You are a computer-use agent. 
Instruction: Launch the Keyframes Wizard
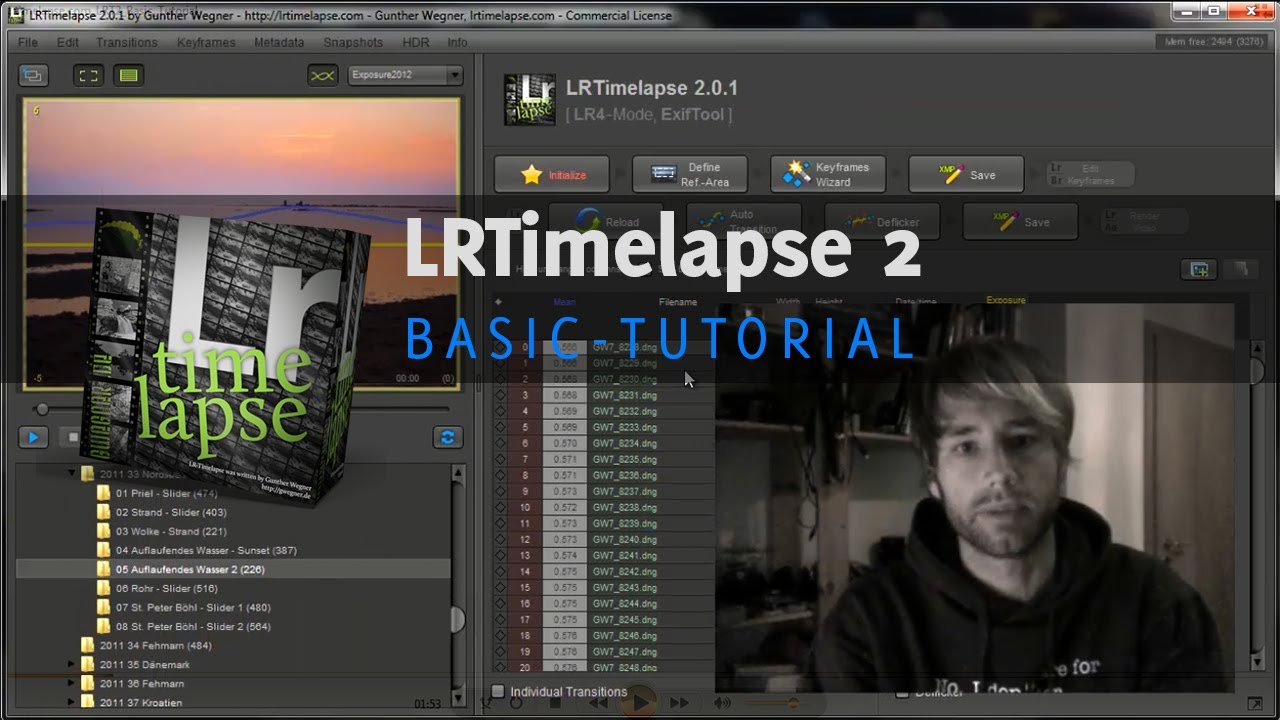pyautogui.click(x=828, y=175)
